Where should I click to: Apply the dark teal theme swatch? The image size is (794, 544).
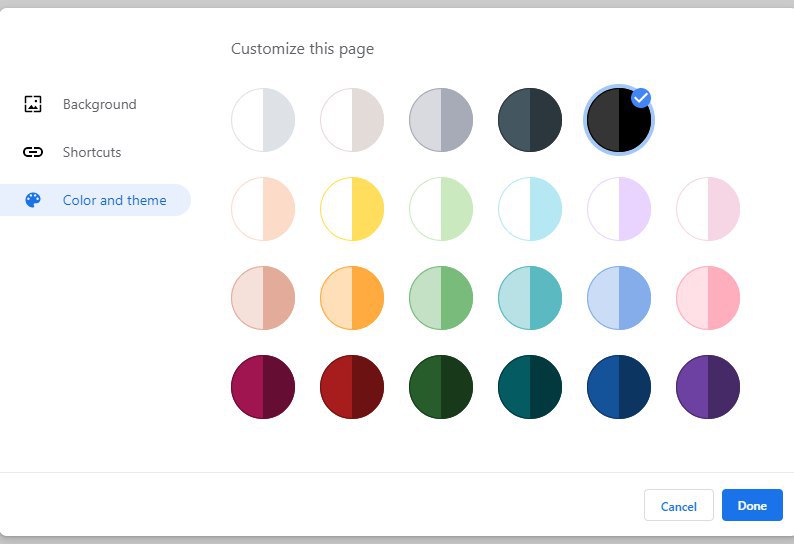(x=530, y=387)
